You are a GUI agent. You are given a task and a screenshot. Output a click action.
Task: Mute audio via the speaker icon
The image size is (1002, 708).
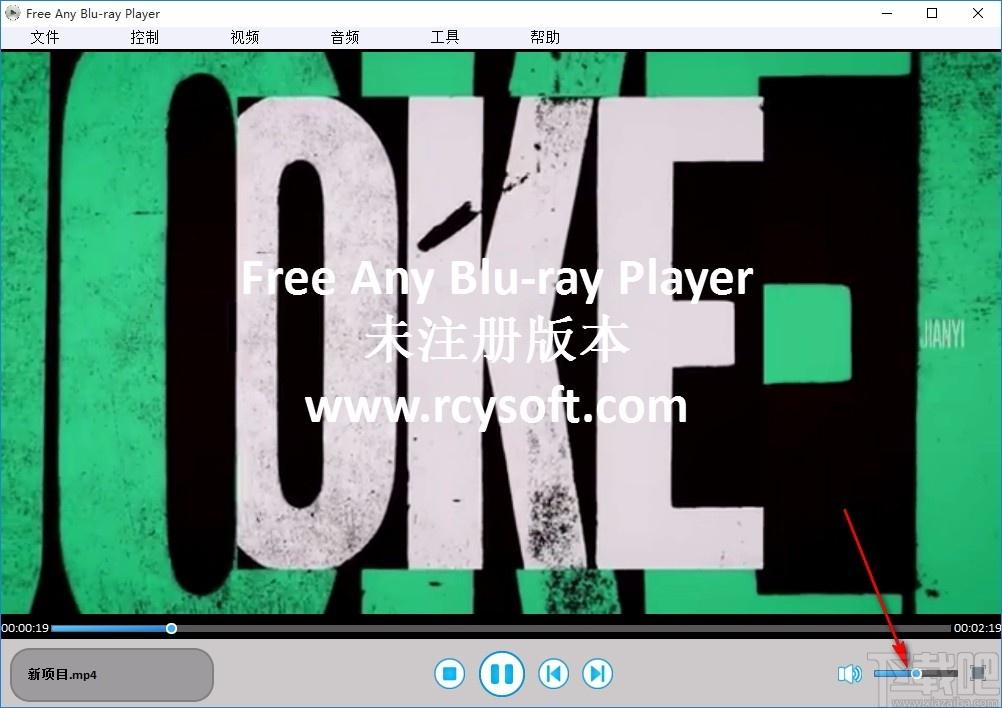point(849,673)
